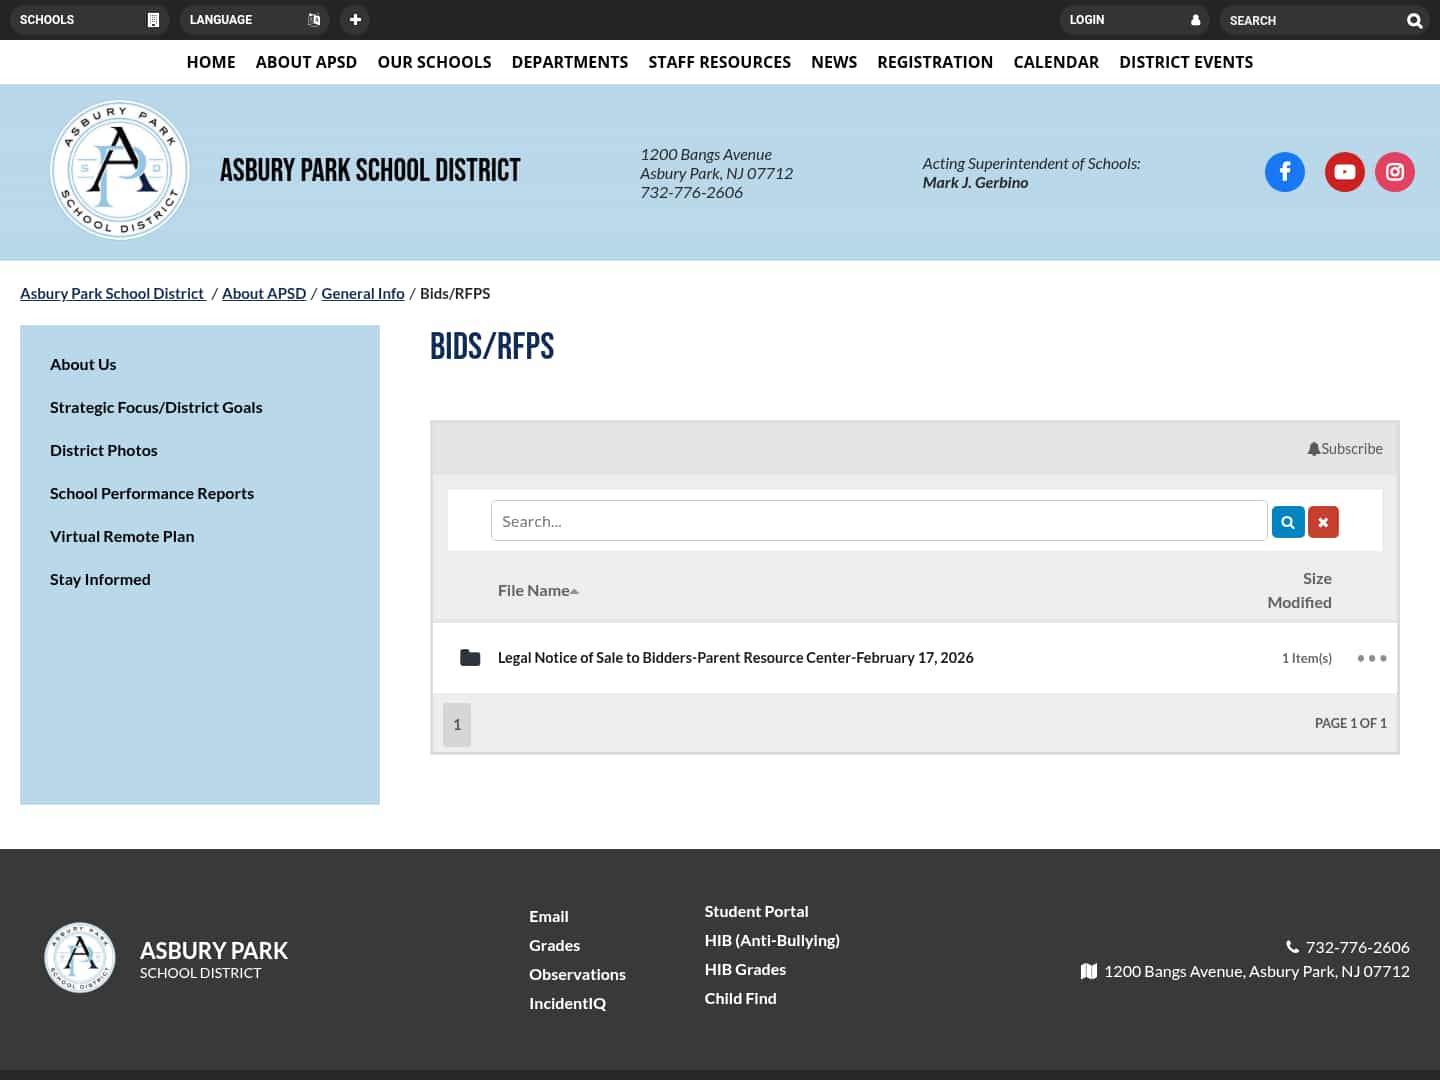Subscribe to Bids/RFPS updates
This screenshot has width=1440, height=1080.
click(1344, 448)
